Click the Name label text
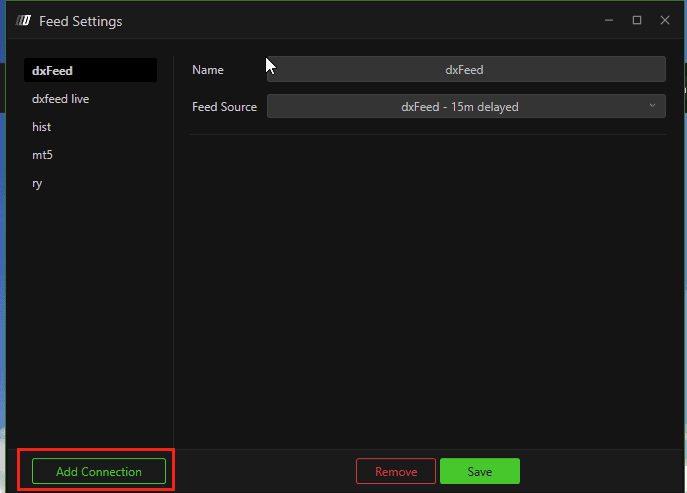The width and height of the screenshot is (687, 493). (x=208, y=70)
